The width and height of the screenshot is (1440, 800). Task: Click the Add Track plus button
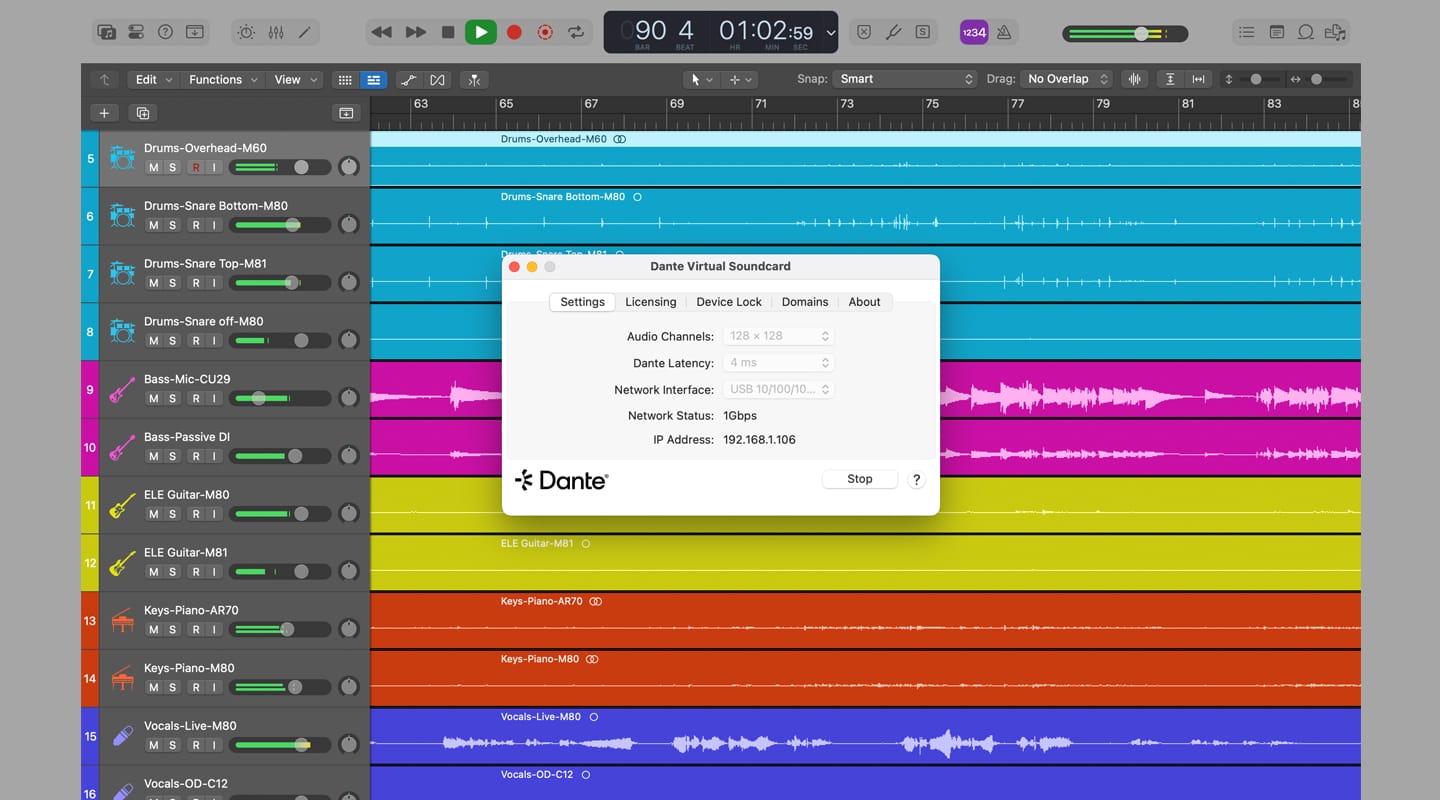[104, 113]
